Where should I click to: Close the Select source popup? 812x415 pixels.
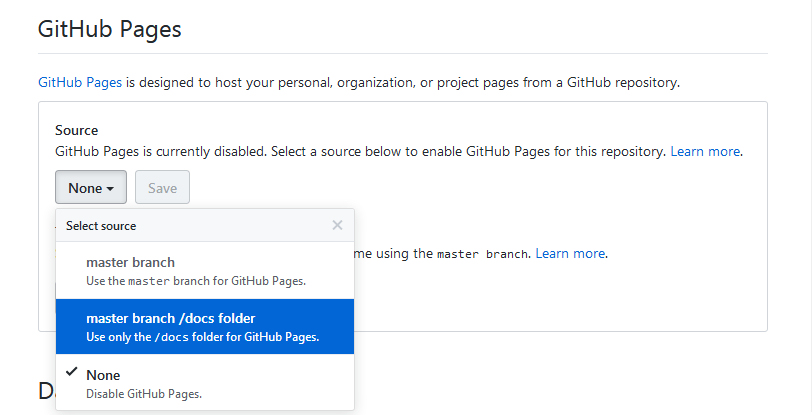337,225
